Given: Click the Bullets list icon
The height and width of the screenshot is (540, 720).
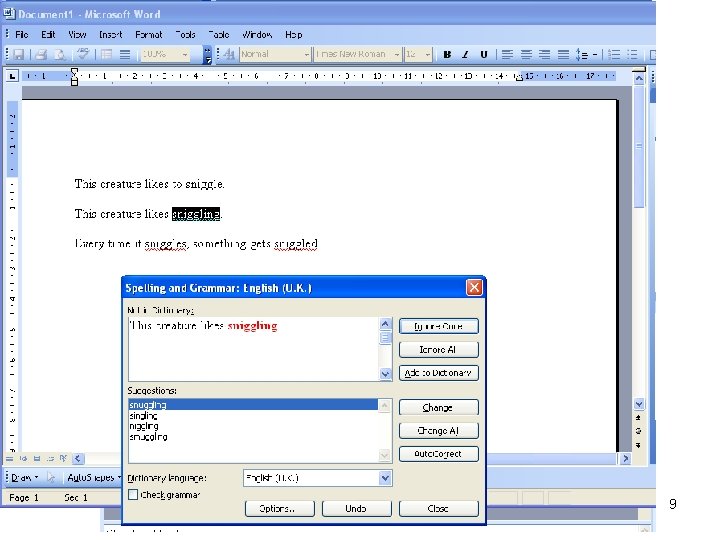Looking at the screenshot, I should point(632,55).
